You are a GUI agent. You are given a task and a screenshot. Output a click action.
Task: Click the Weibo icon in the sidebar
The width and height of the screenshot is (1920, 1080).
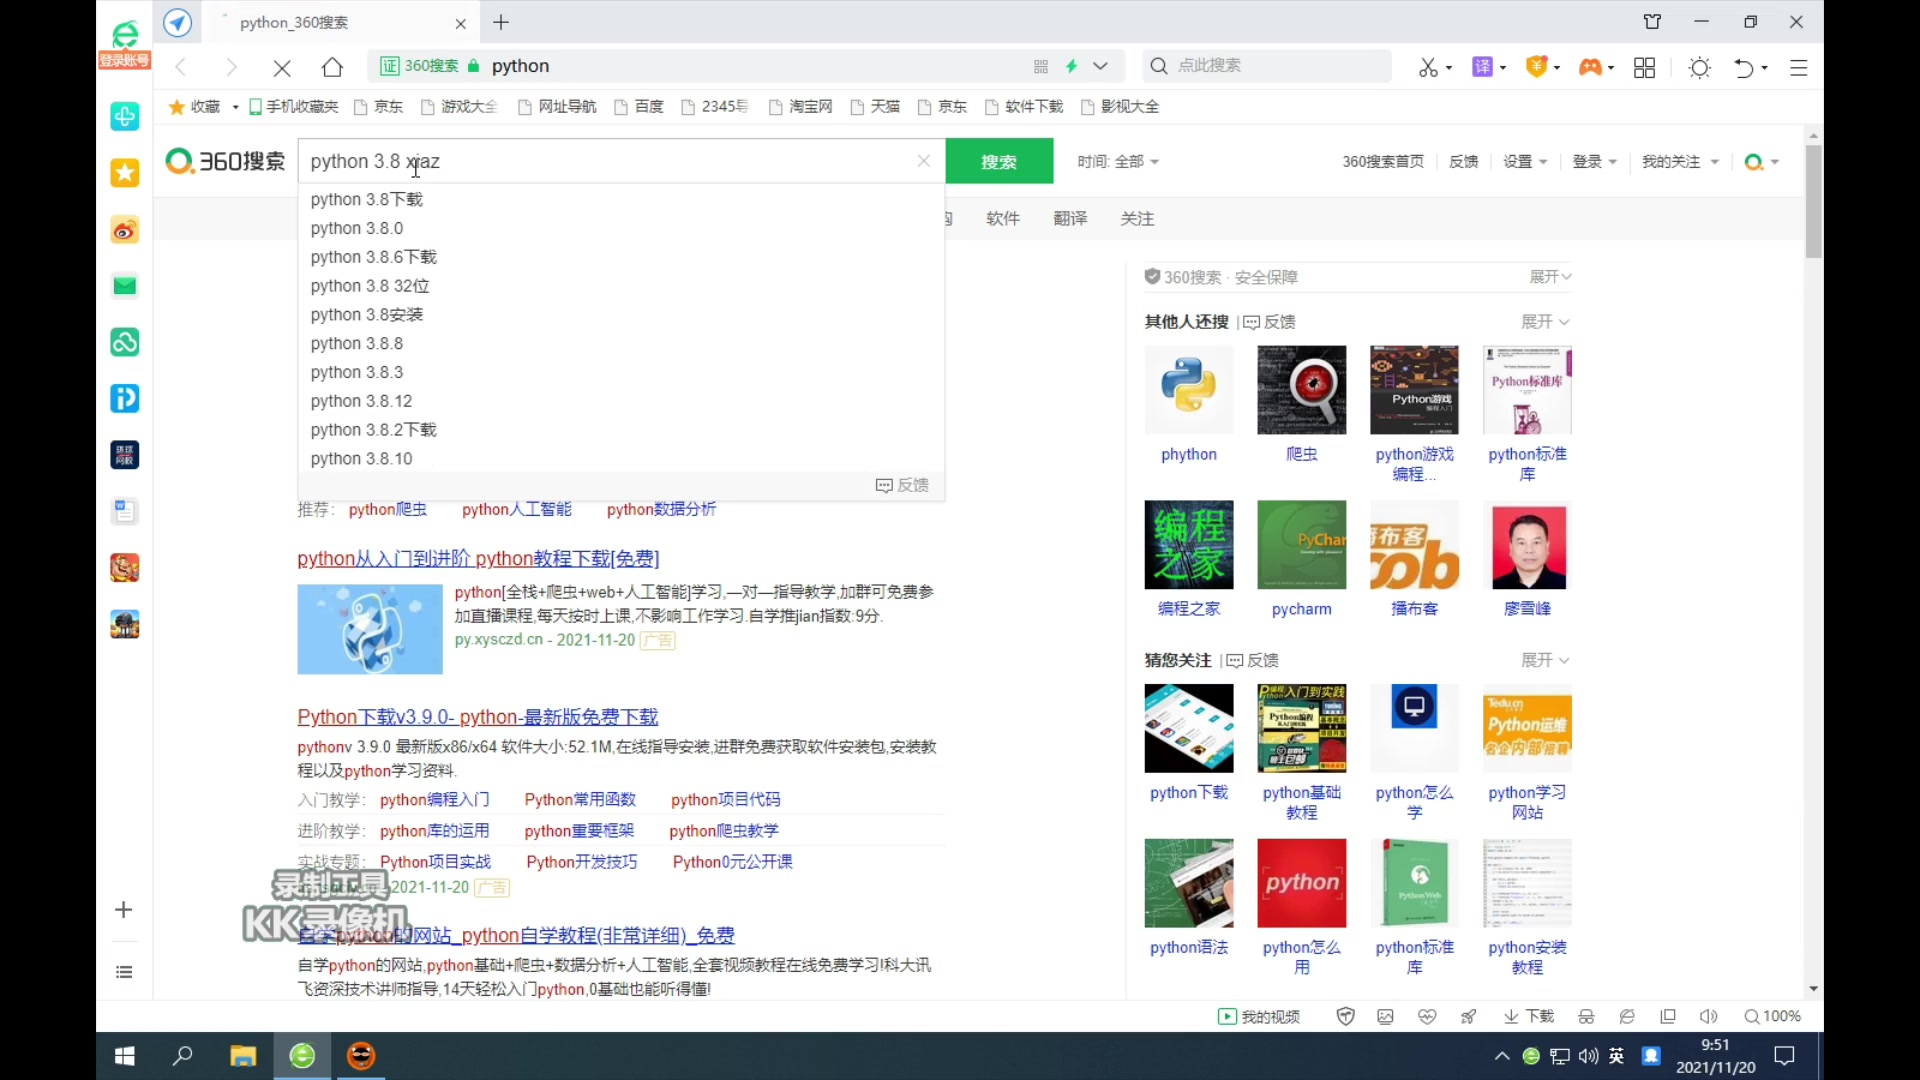tap(124, 231)
